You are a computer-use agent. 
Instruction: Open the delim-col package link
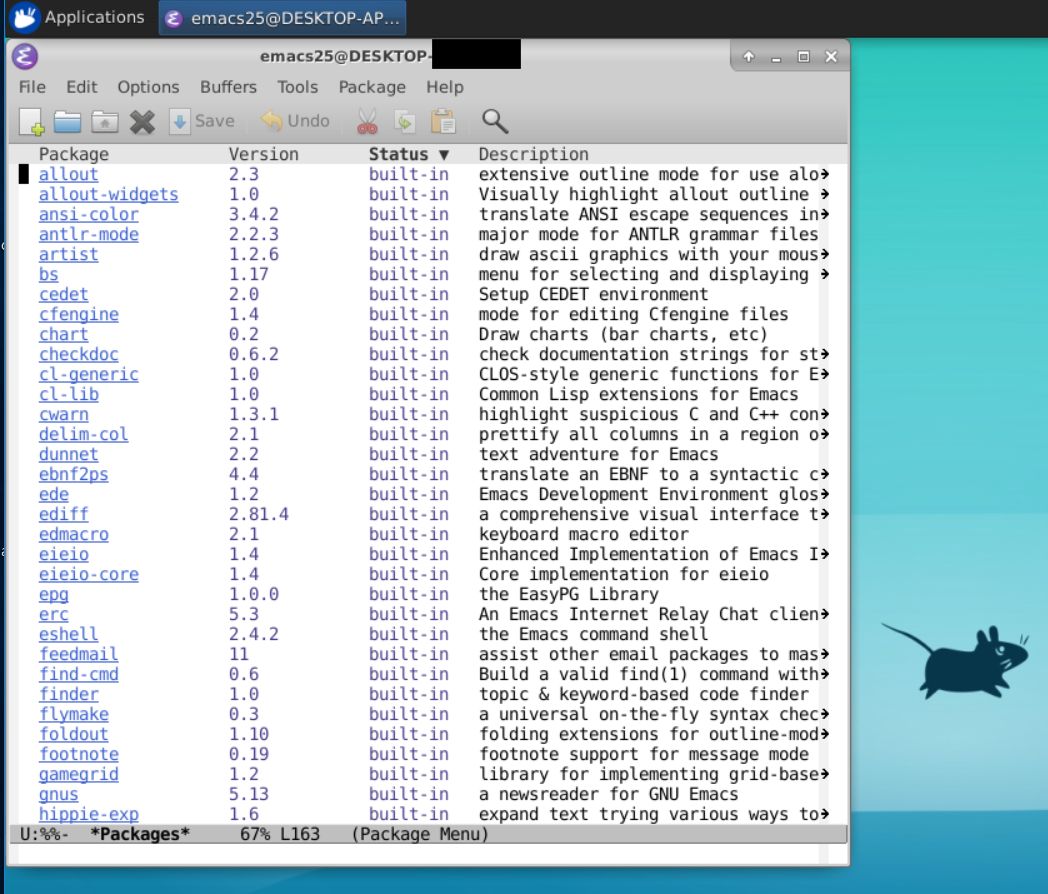point(84,434)
